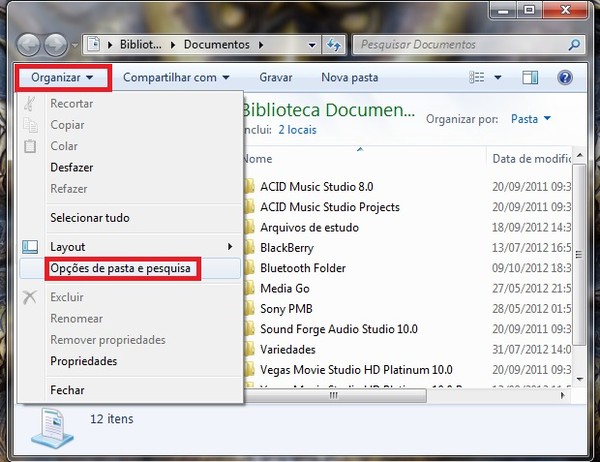Open Help with the question mark icon
The width and height of the screenshot is (600, 462).
(565, 78)
